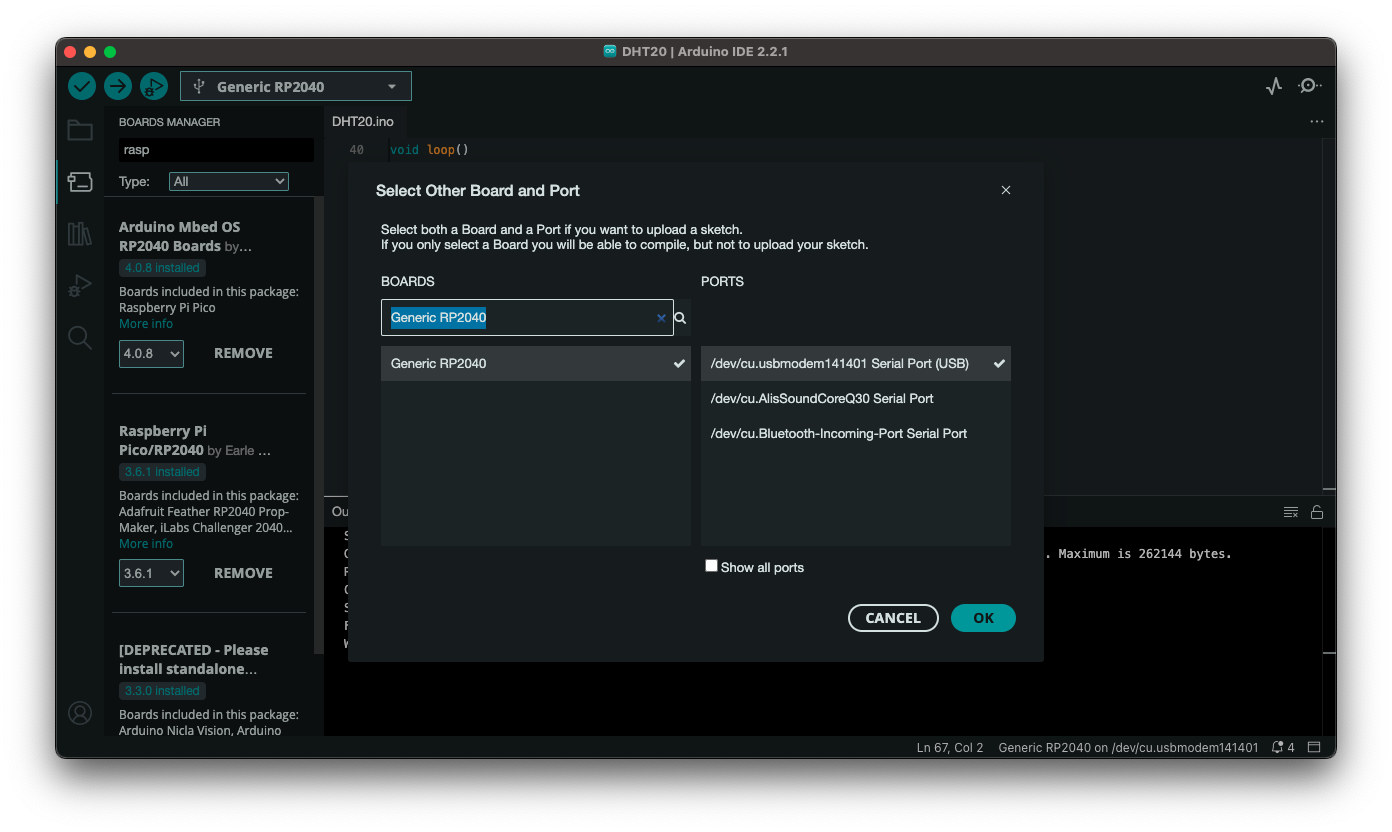Remove the Raspberry Pi Pico/RP2040 package
The width and height of the screenshot is (1392, 832).
click(x=243, y=573)
